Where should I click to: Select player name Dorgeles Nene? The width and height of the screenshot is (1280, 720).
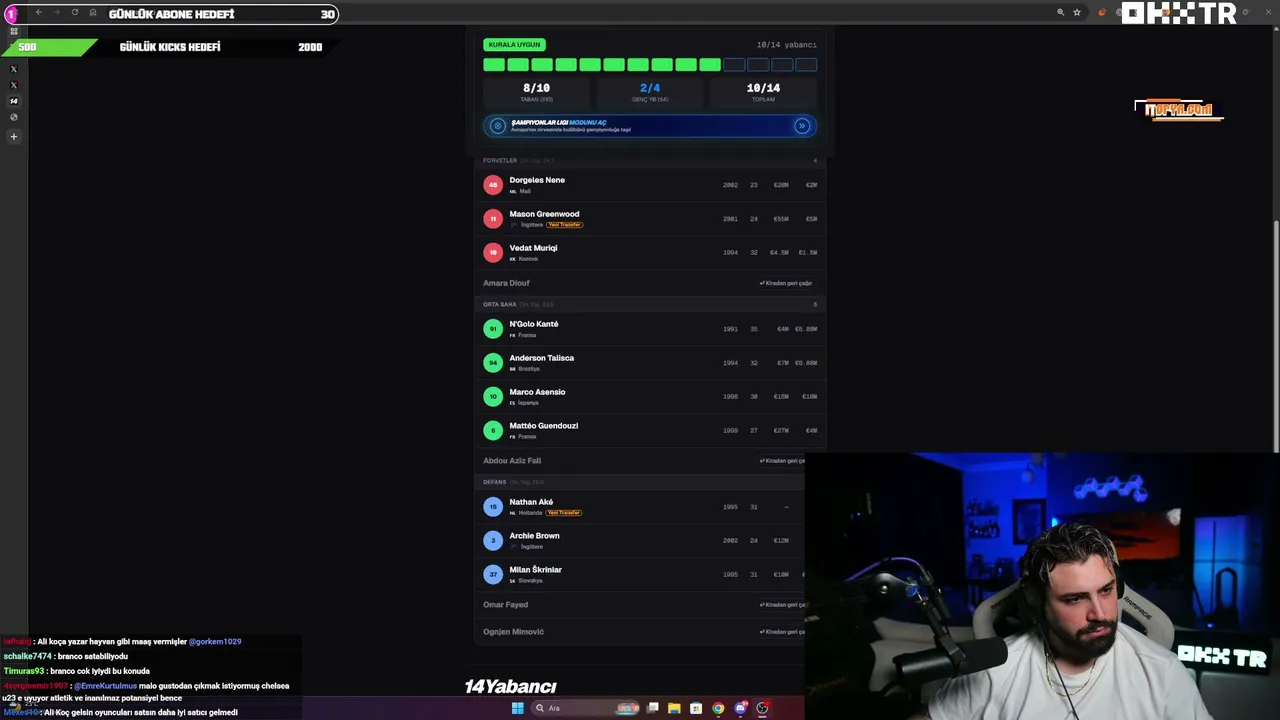(x=537, y=180)
